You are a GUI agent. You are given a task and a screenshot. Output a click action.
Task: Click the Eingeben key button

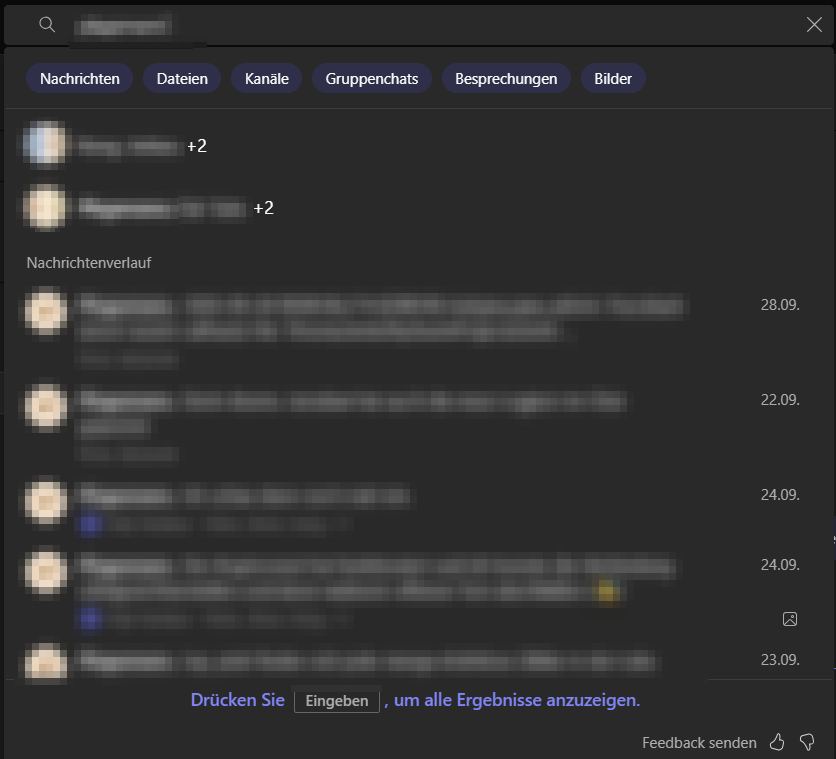[x=336, y=700]
